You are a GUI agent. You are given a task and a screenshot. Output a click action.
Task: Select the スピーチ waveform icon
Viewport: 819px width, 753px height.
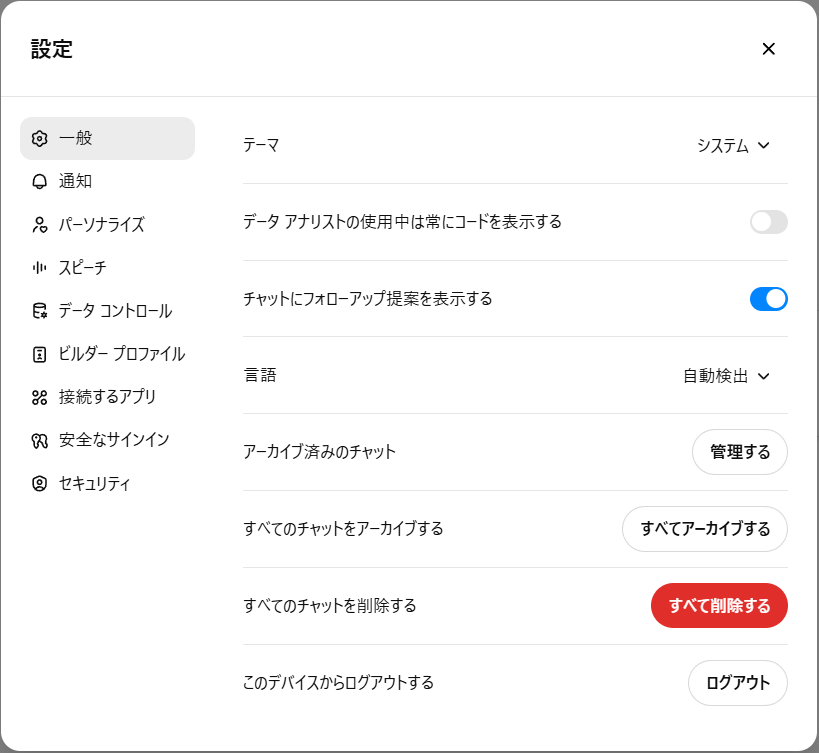pos(40,267)
